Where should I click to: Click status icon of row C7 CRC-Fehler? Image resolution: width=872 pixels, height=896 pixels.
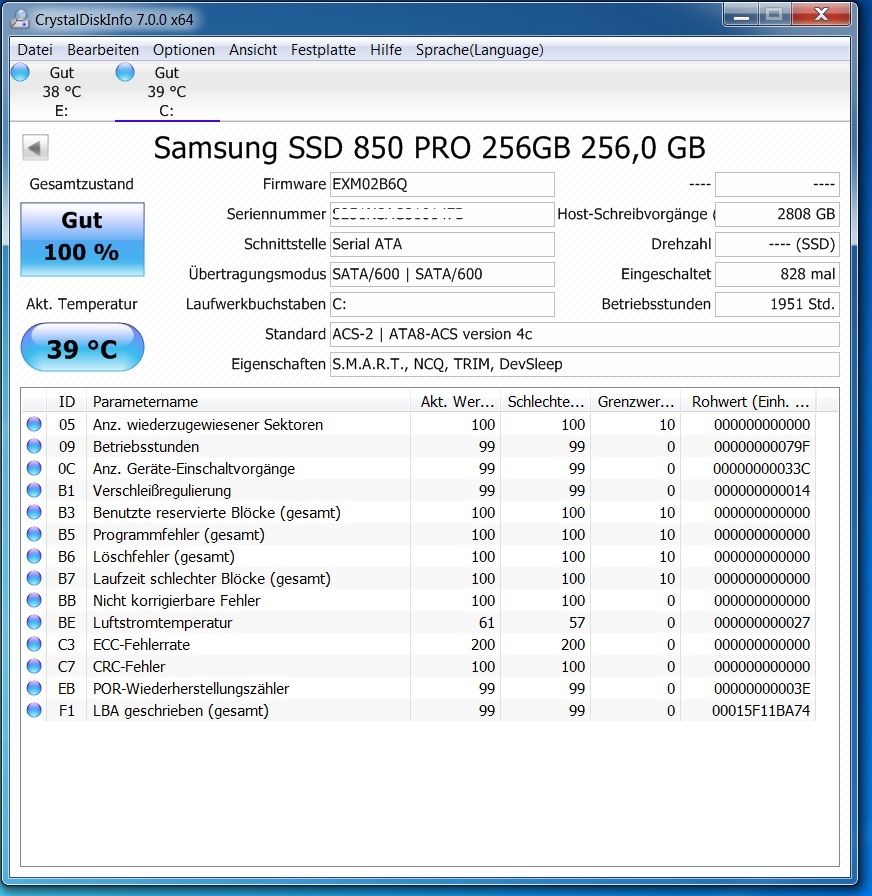pos(34,666)
